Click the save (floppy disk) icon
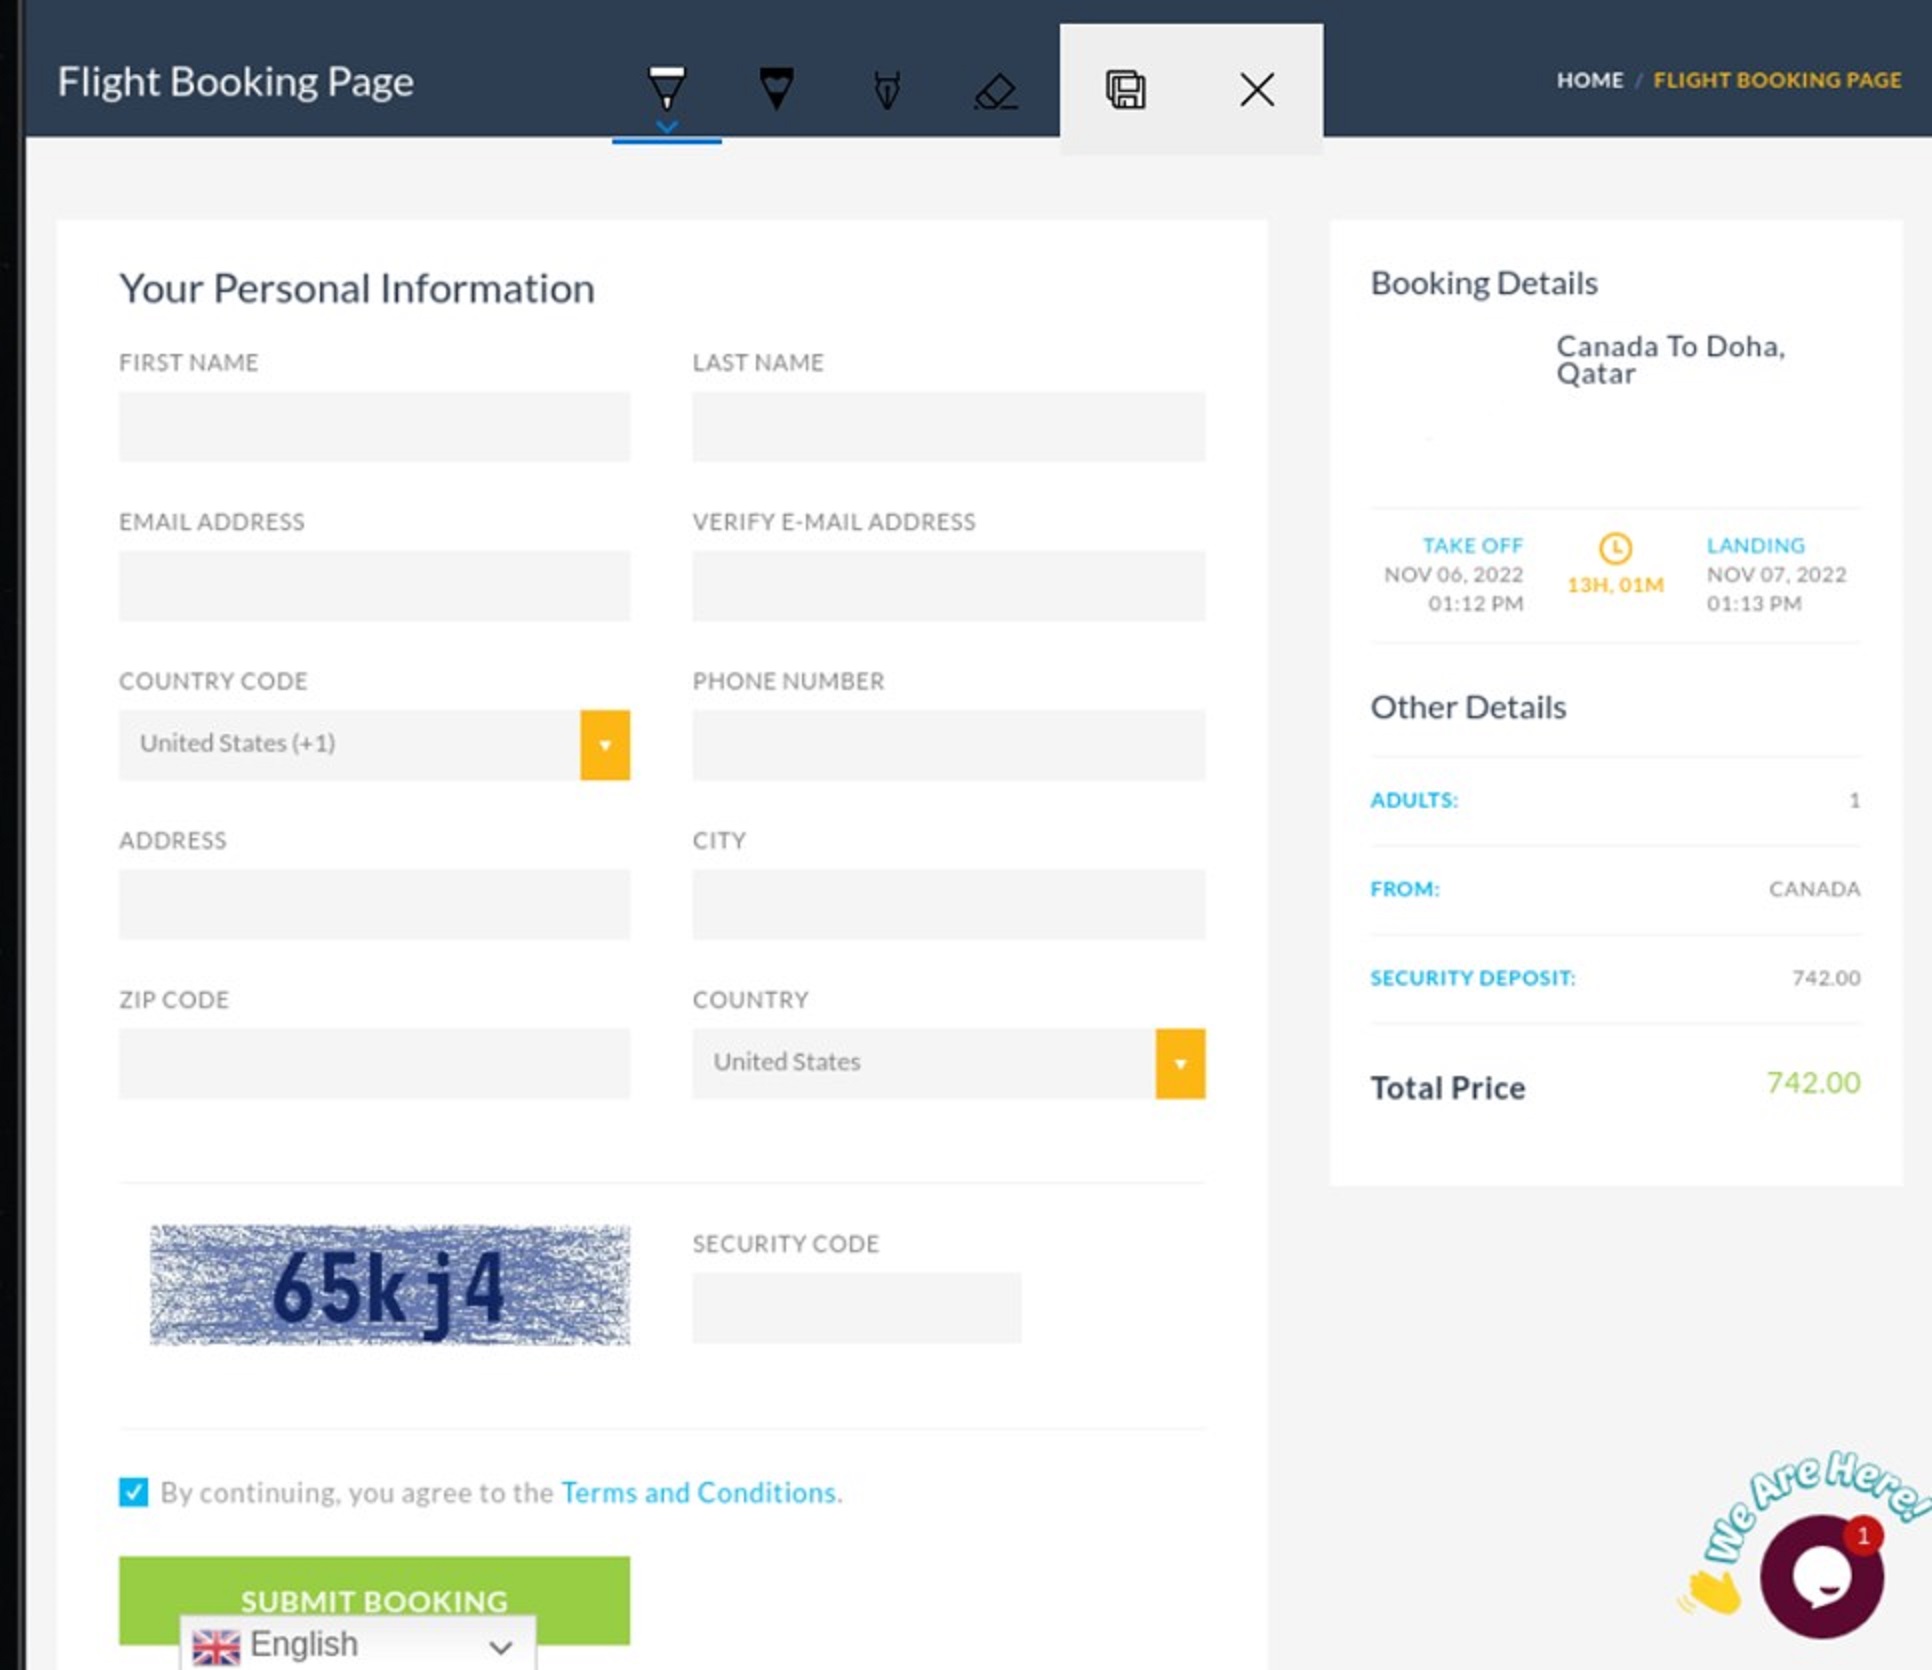 pos(1125,90)
